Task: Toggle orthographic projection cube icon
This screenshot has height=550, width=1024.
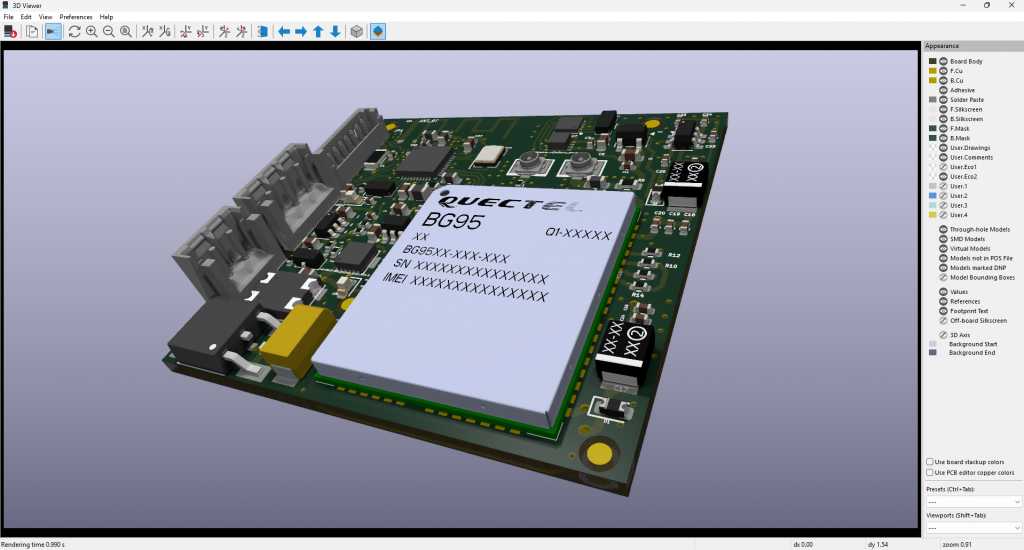Action: point(357,31)
